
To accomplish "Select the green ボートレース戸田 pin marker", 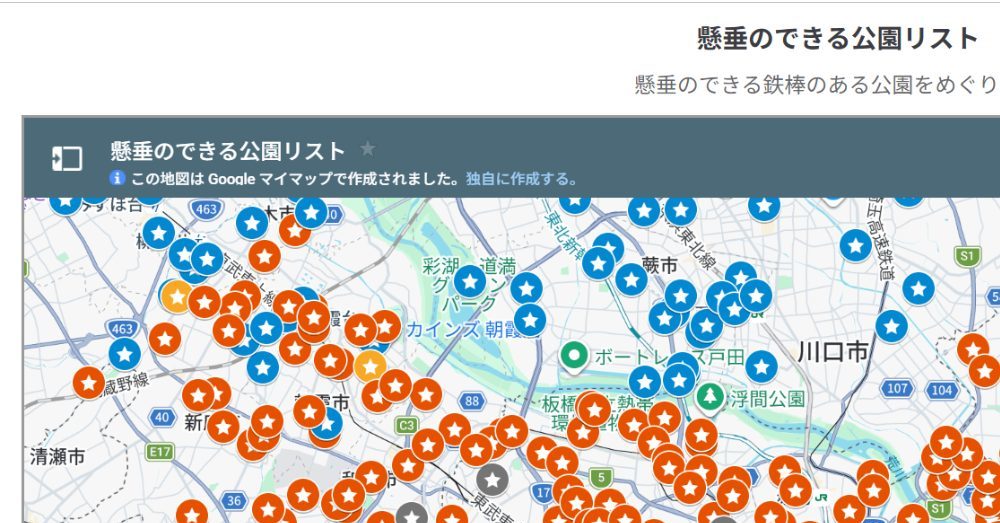I will point(573,356).
